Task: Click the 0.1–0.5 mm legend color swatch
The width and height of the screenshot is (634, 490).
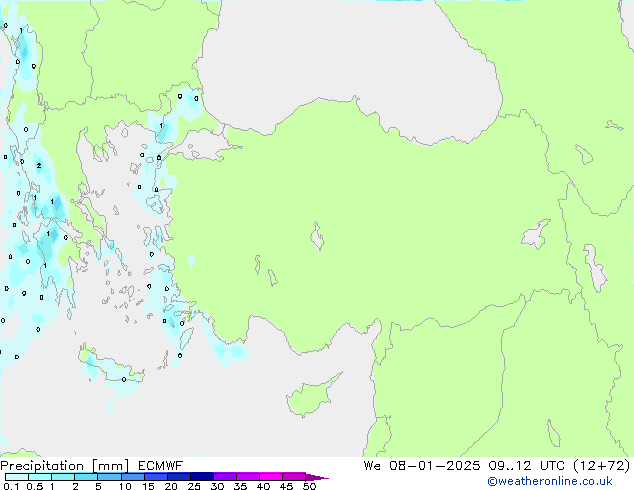Action: coord(17,477)
